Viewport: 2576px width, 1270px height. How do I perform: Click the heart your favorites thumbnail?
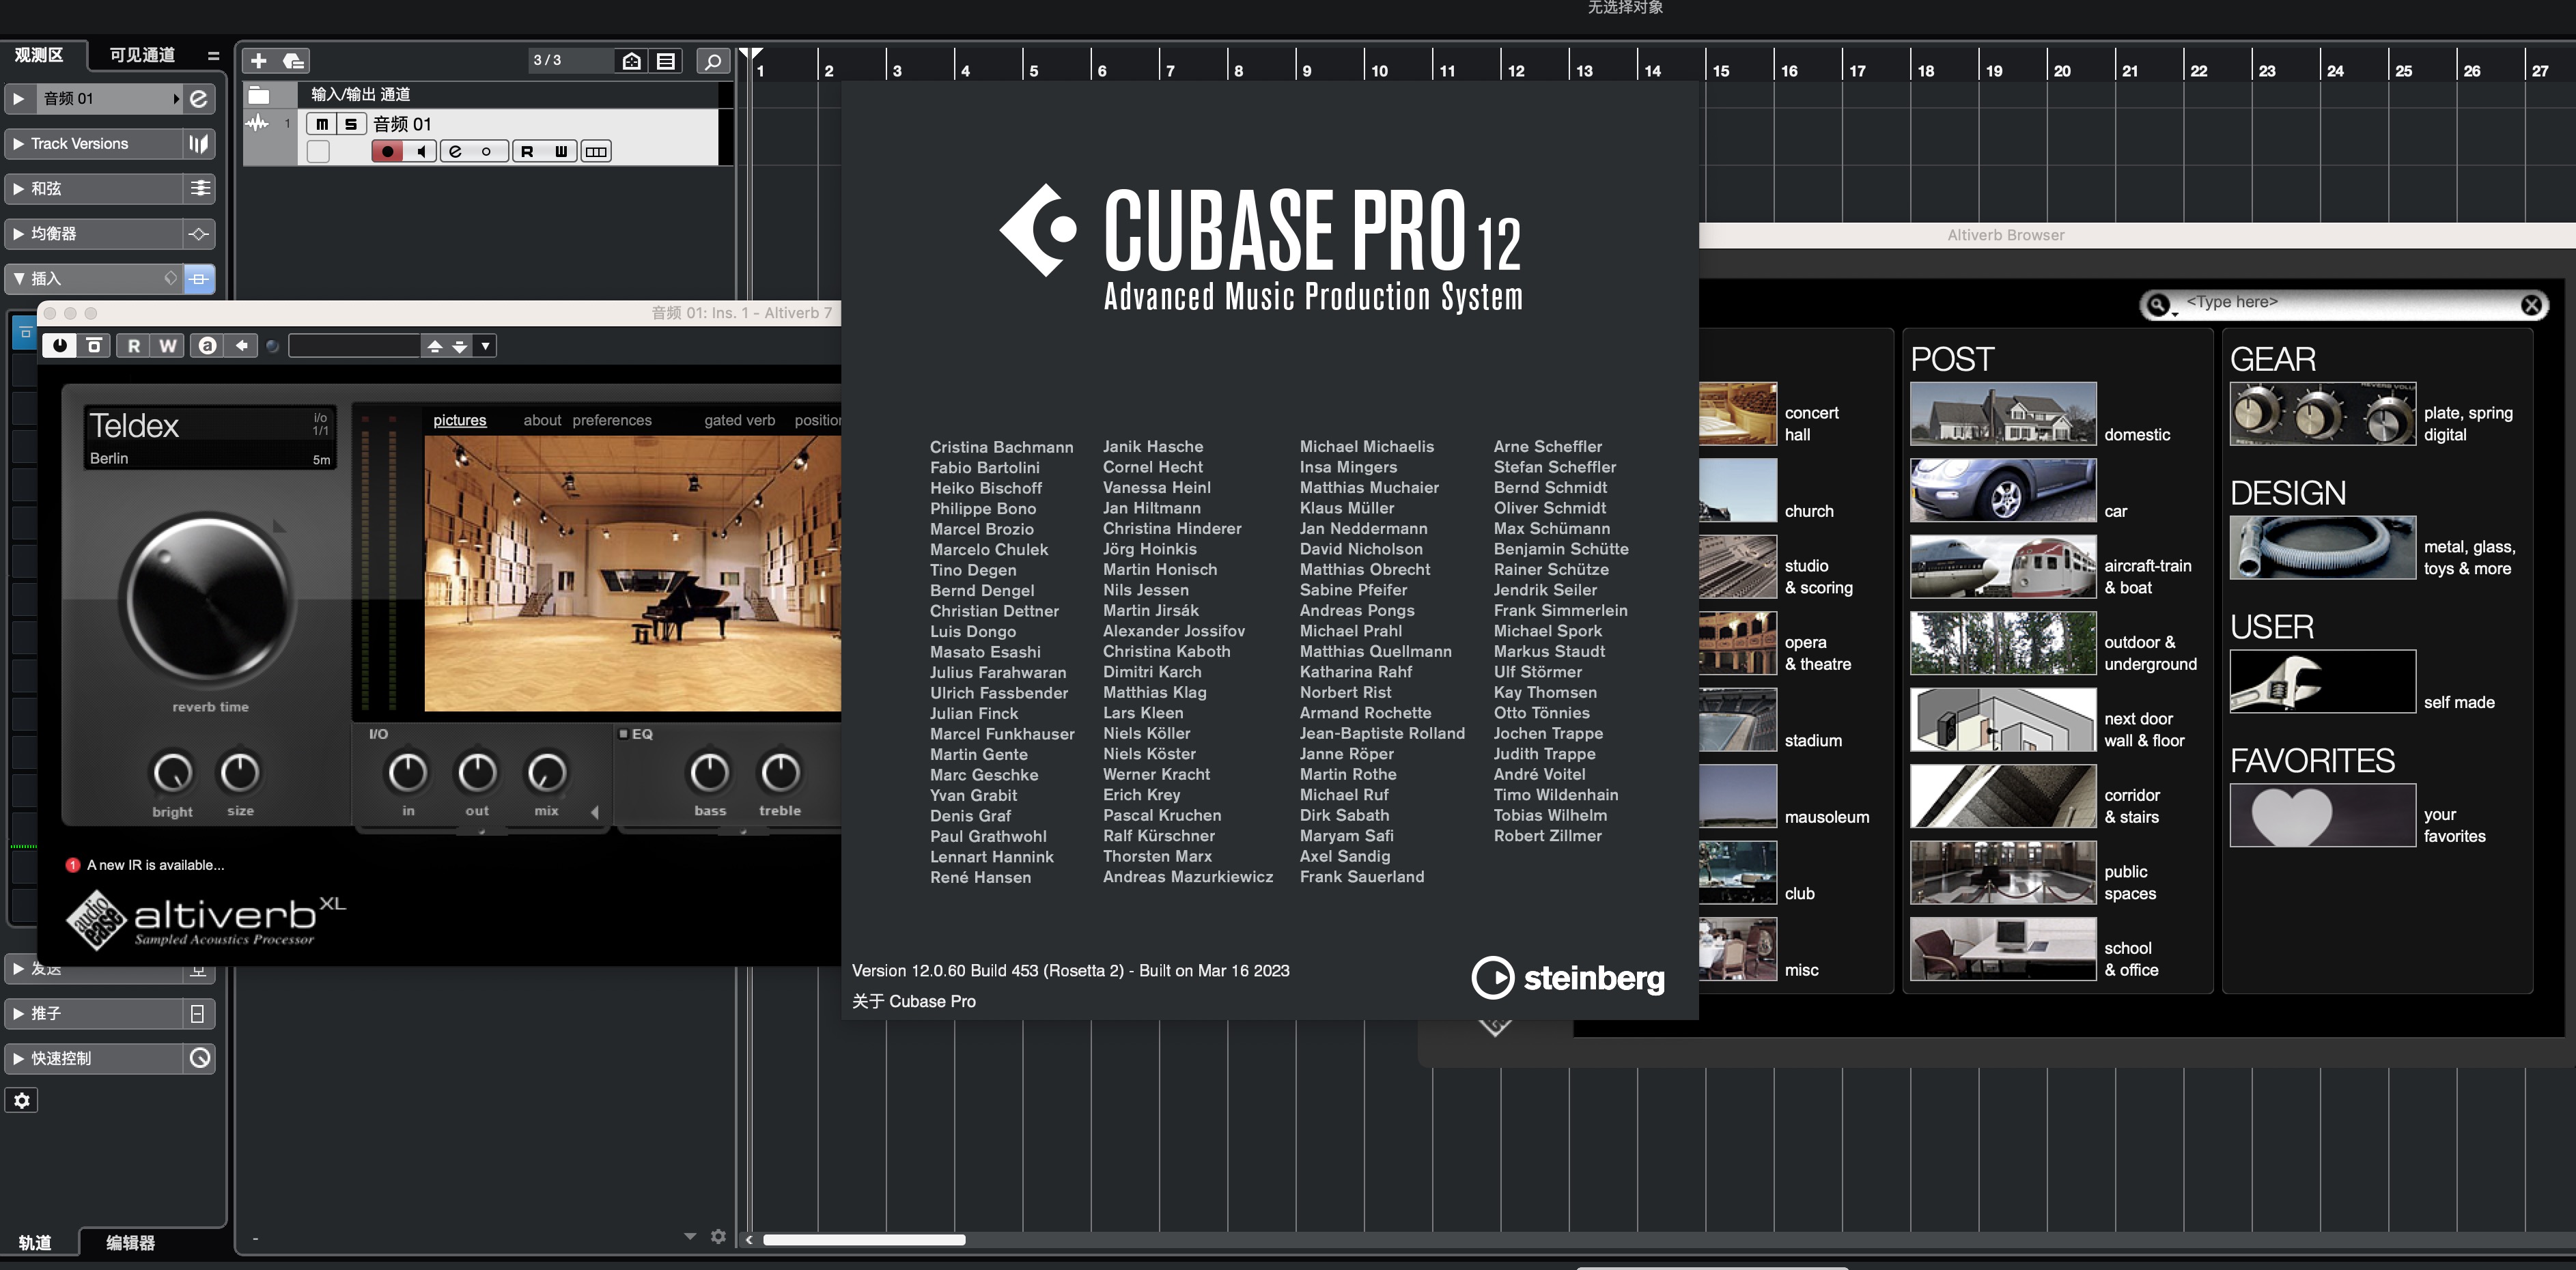point(2322,815)
